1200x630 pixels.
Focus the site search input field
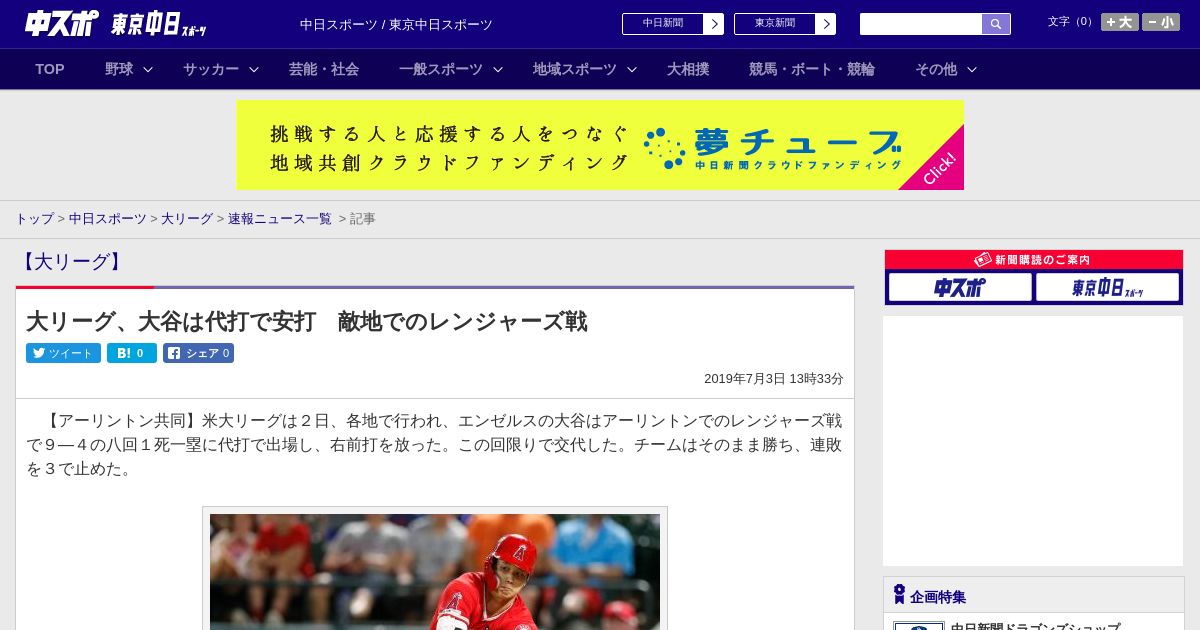pos(921,24)
